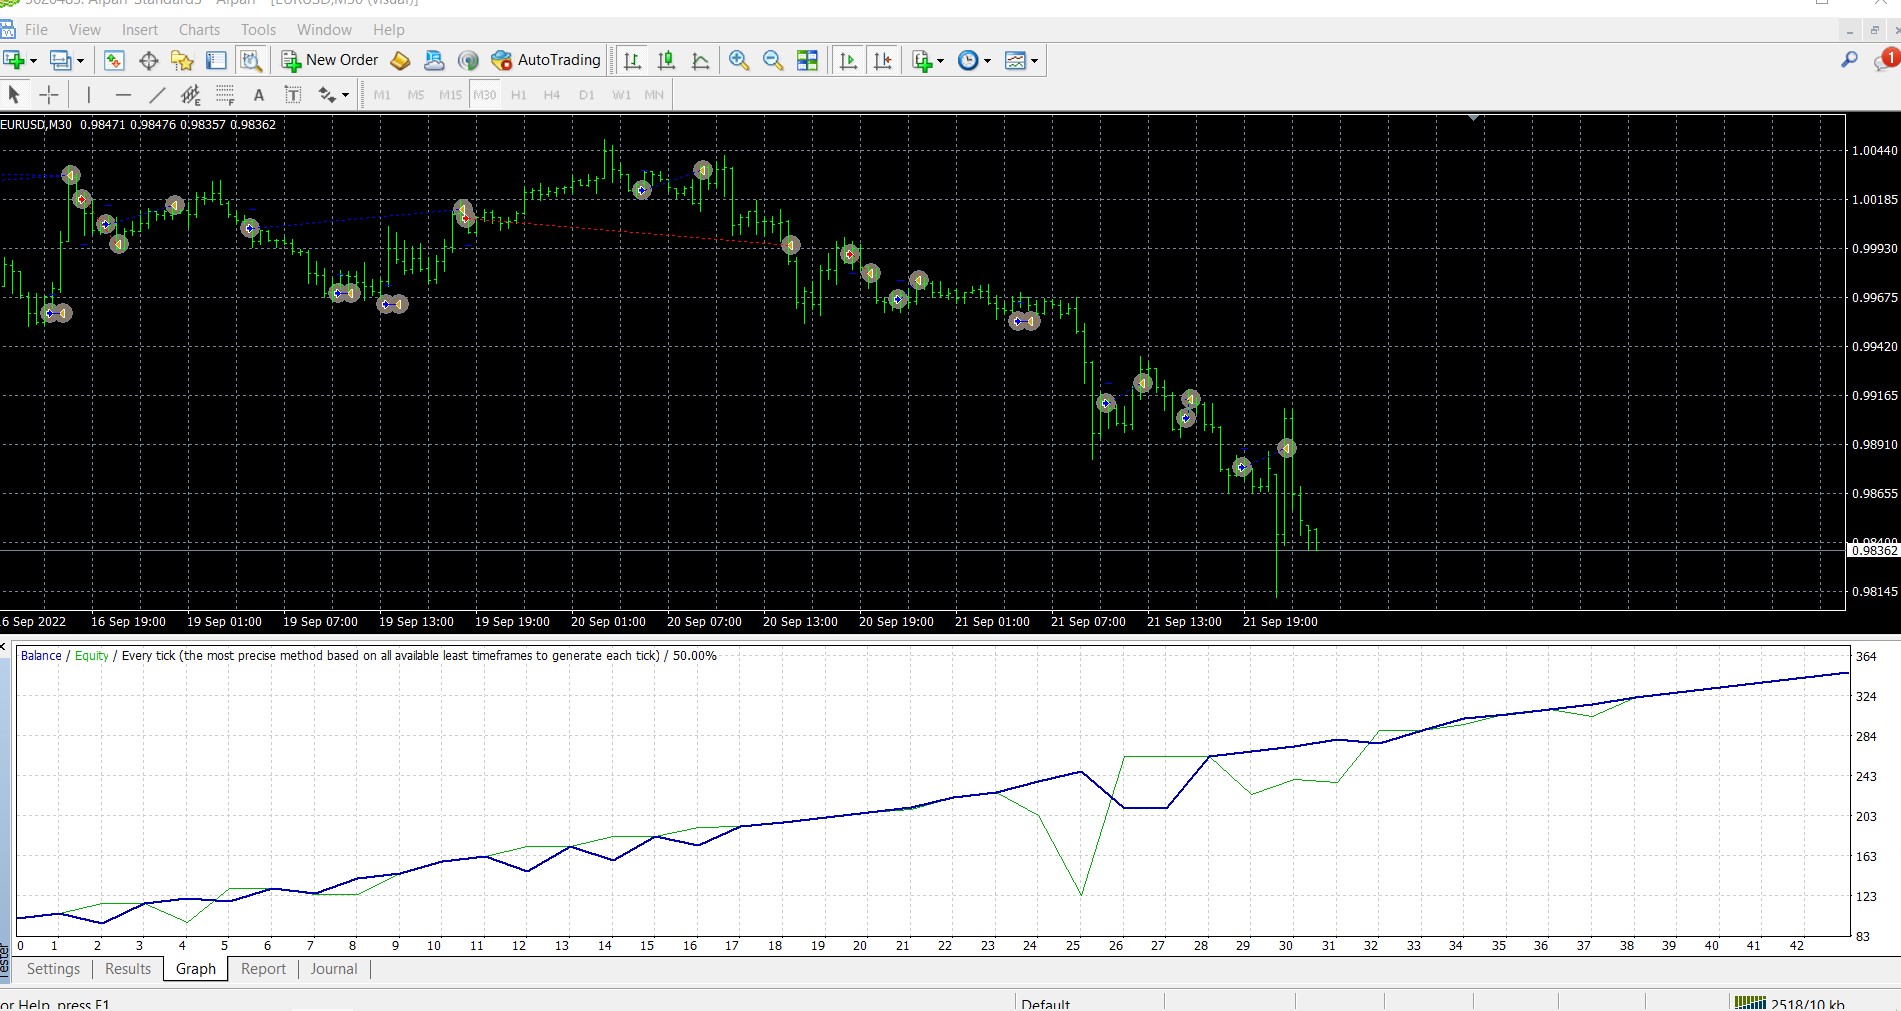Show the Navigator panel (folder with star)
Image resolution: width=1901 pixels, height=1011 pixels.
point(182,61)
